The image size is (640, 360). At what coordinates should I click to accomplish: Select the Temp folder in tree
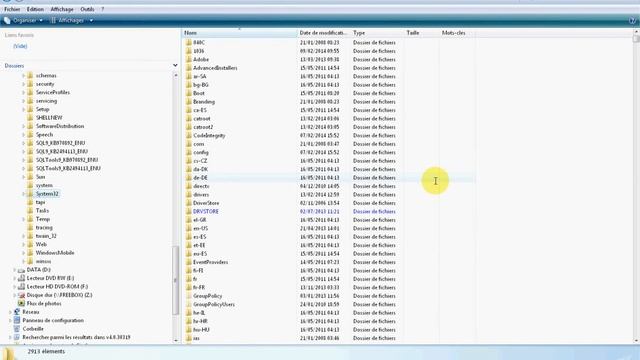pyautogui.click(x=42, y=219)
